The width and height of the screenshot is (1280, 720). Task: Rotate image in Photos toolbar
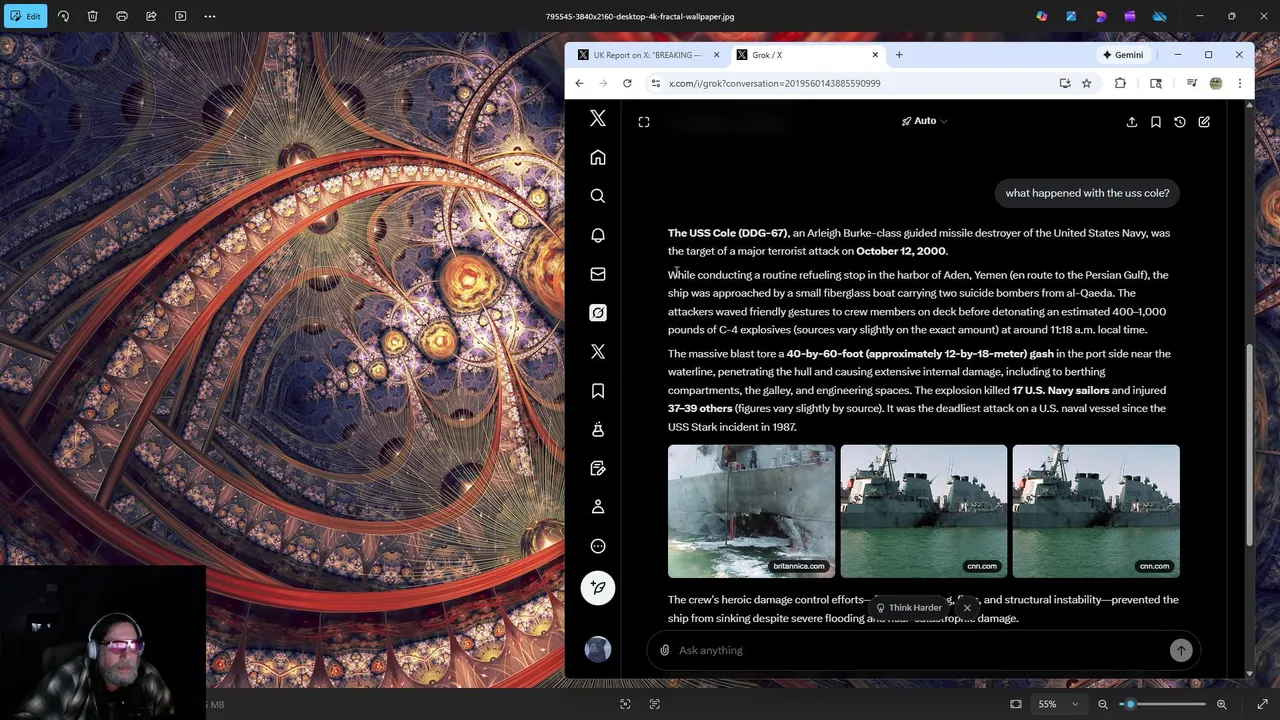click(x=63, y=16)
